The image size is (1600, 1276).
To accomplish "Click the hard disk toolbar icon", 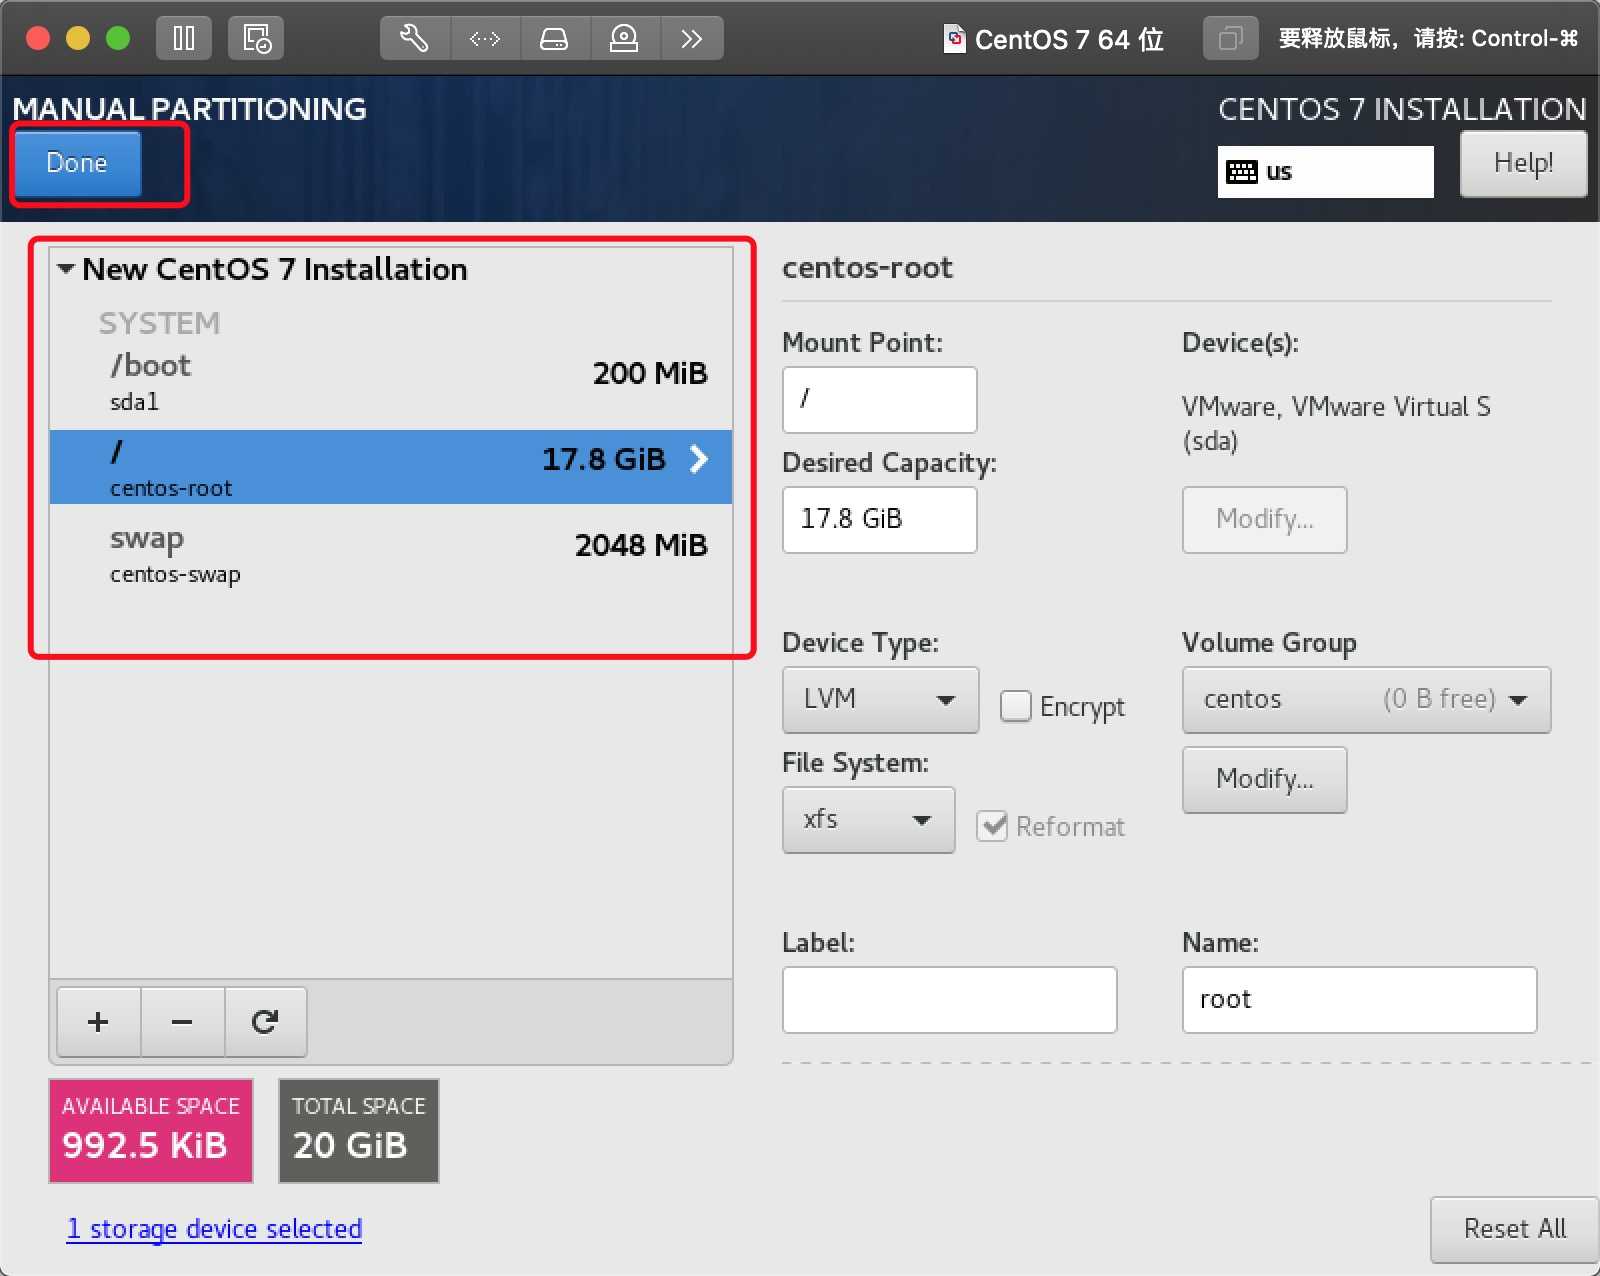I will click(x=554, y=39).
